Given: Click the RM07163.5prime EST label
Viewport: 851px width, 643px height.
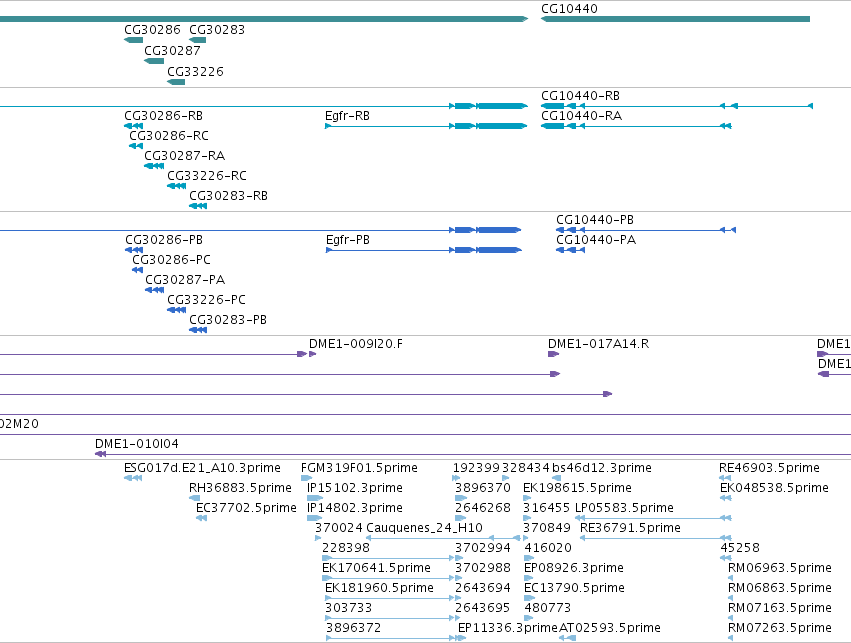Looking at the screenshot, I should 780,608.
